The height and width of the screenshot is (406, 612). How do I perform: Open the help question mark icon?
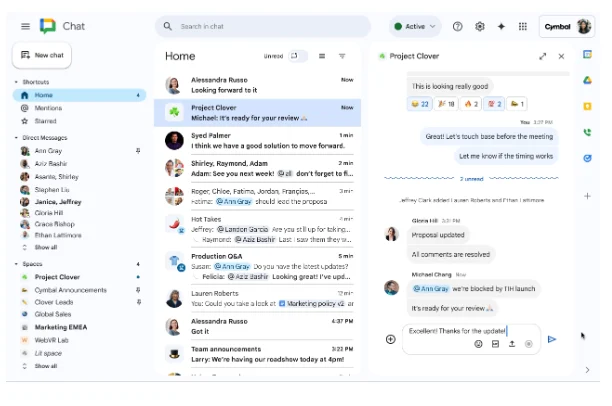pos(457,27)
